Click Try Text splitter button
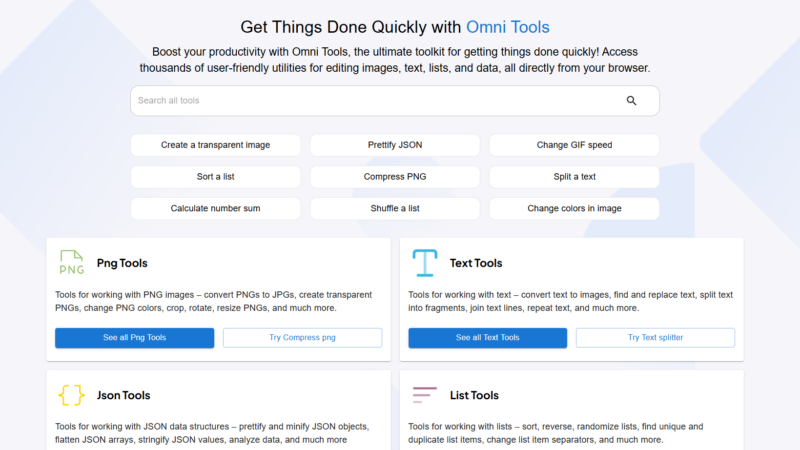Image resolution: width=800 pixels, height=450 pixels. coord(655,338)
